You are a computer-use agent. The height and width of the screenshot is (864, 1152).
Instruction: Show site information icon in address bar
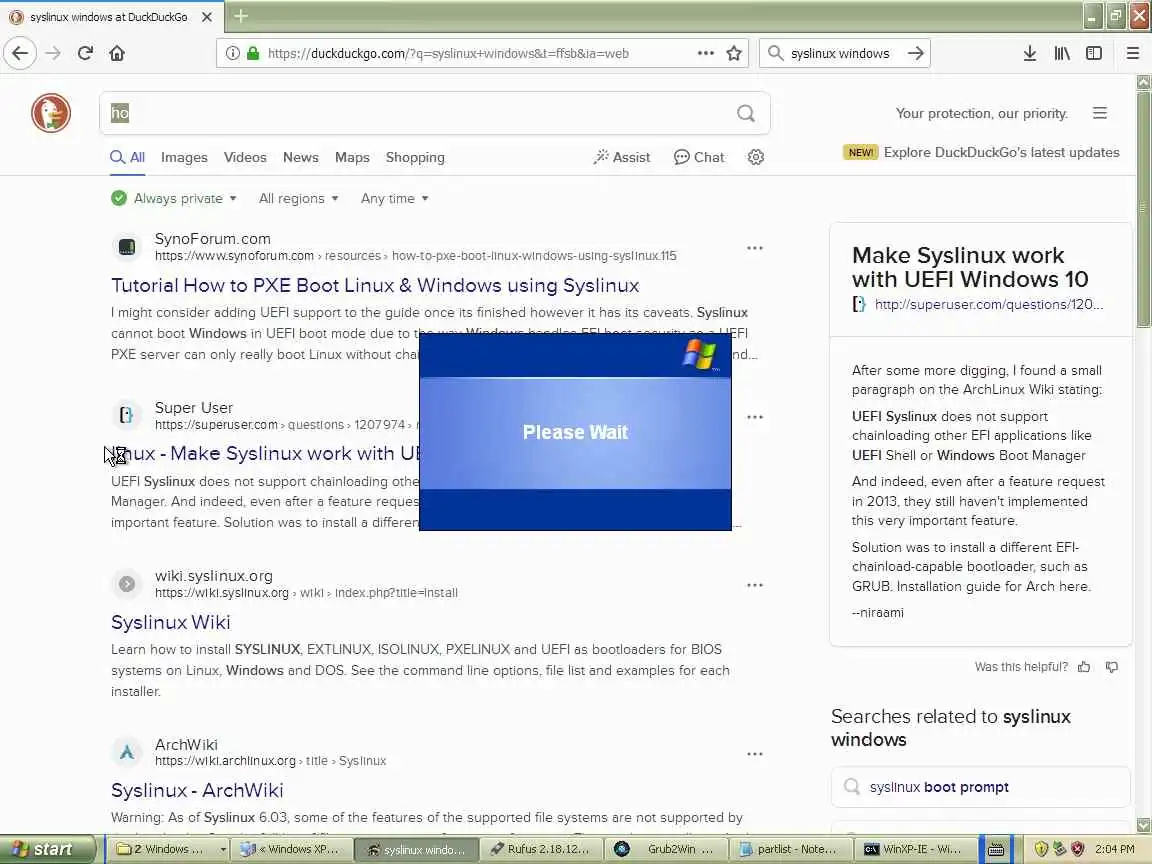pyautogui.click(x=233, y=53)
